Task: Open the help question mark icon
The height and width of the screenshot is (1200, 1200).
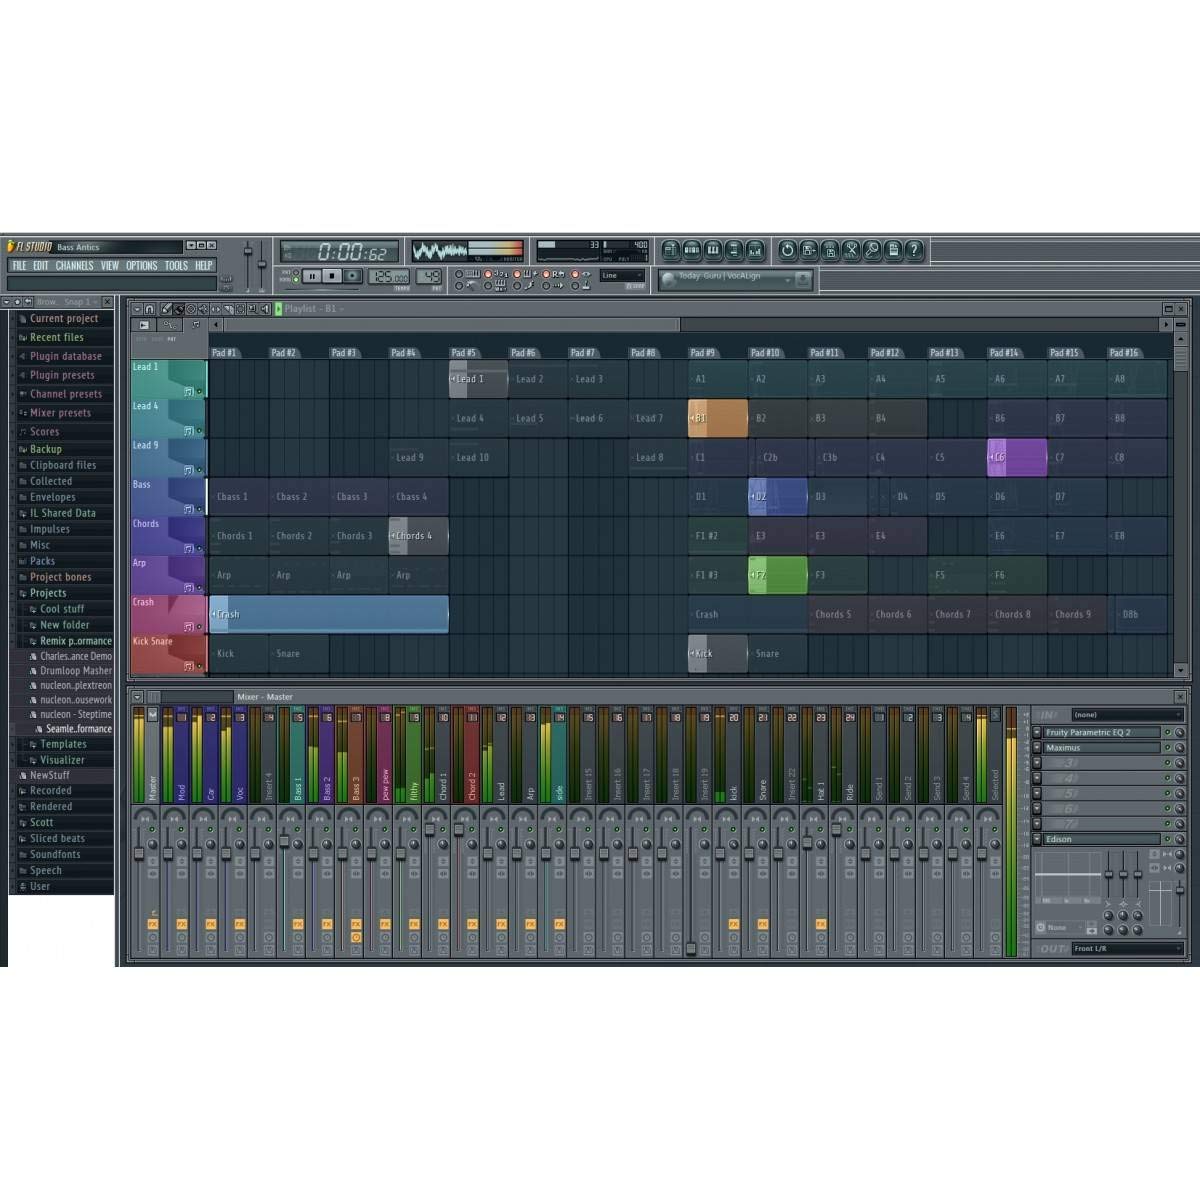Action: [914, 250]
